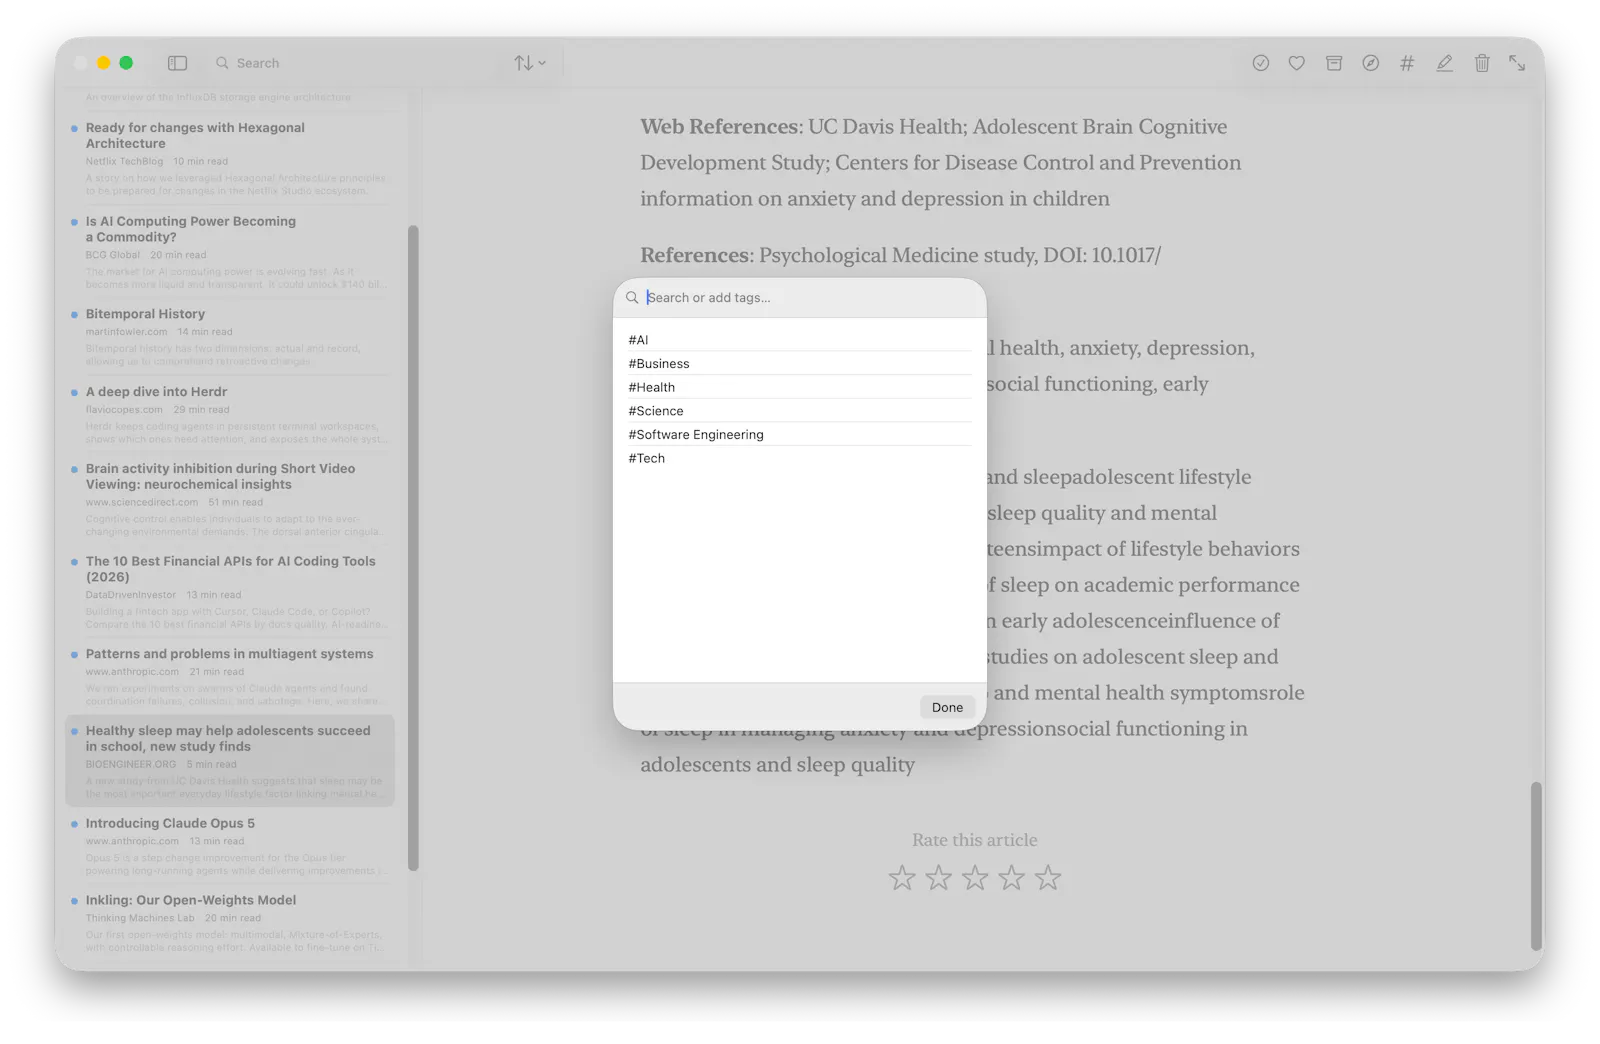Click the reader pane scrollbar

point(1536,866)
